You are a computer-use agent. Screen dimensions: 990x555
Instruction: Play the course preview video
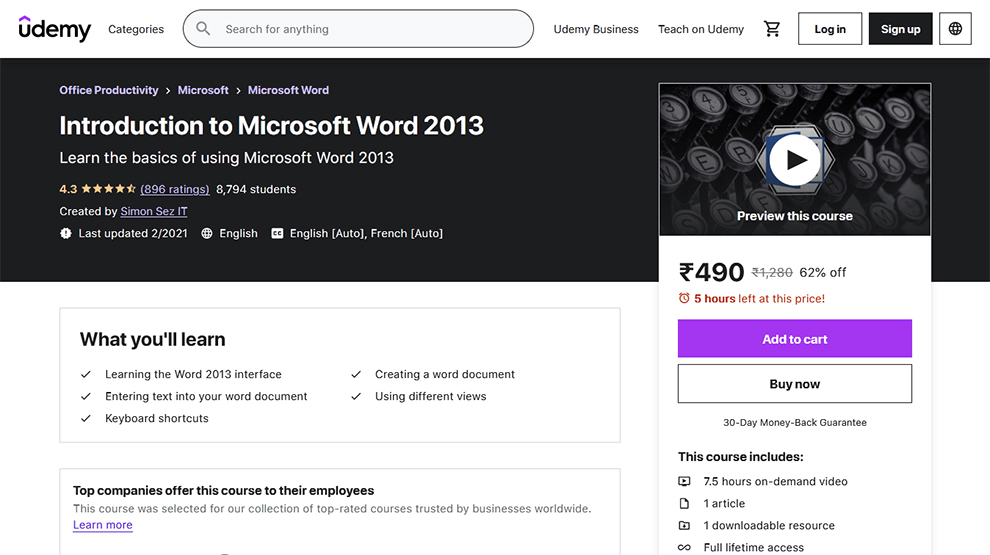click(x=795, y=160)
